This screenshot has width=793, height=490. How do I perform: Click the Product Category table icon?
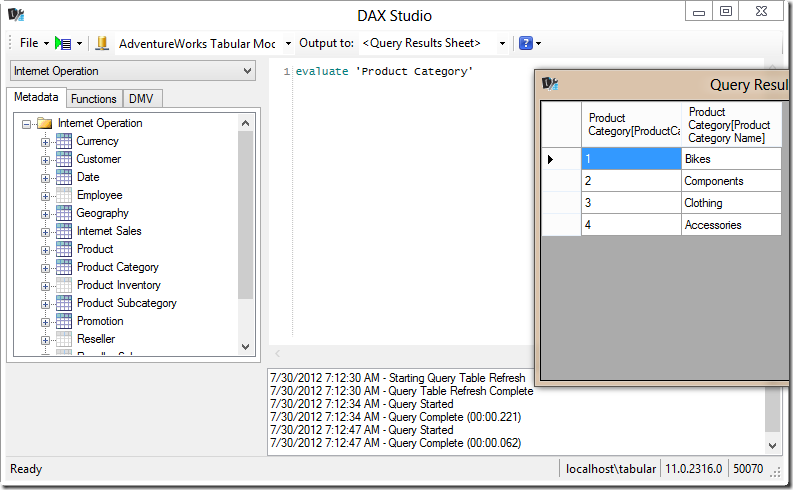pos(64,267)
